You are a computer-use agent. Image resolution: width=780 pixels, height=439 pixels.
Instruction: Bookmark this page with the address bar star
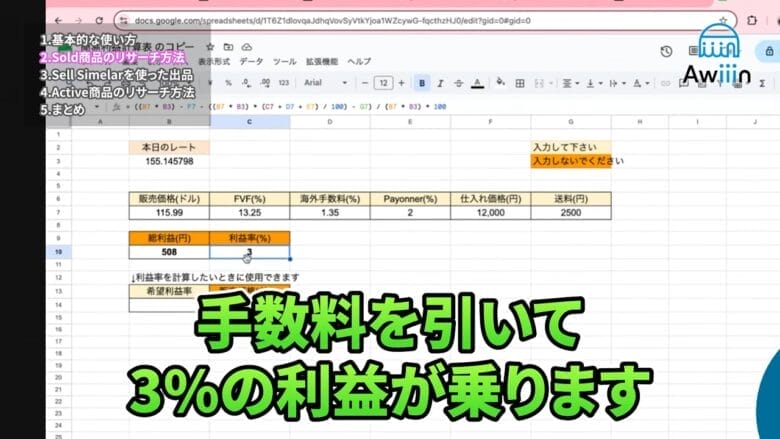pos(723,21)
